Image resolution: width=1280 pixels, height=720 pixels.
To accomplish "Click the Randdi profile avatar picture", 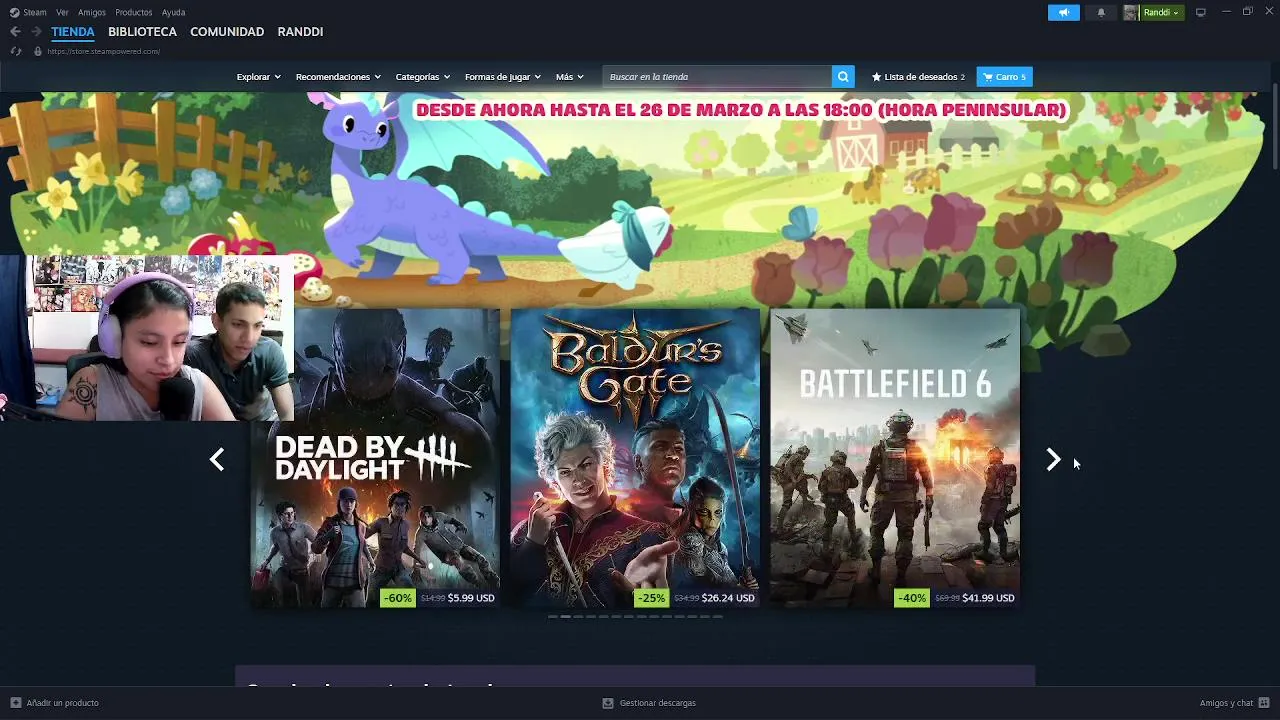I will pyautogui.click(x=1130, y=12).
